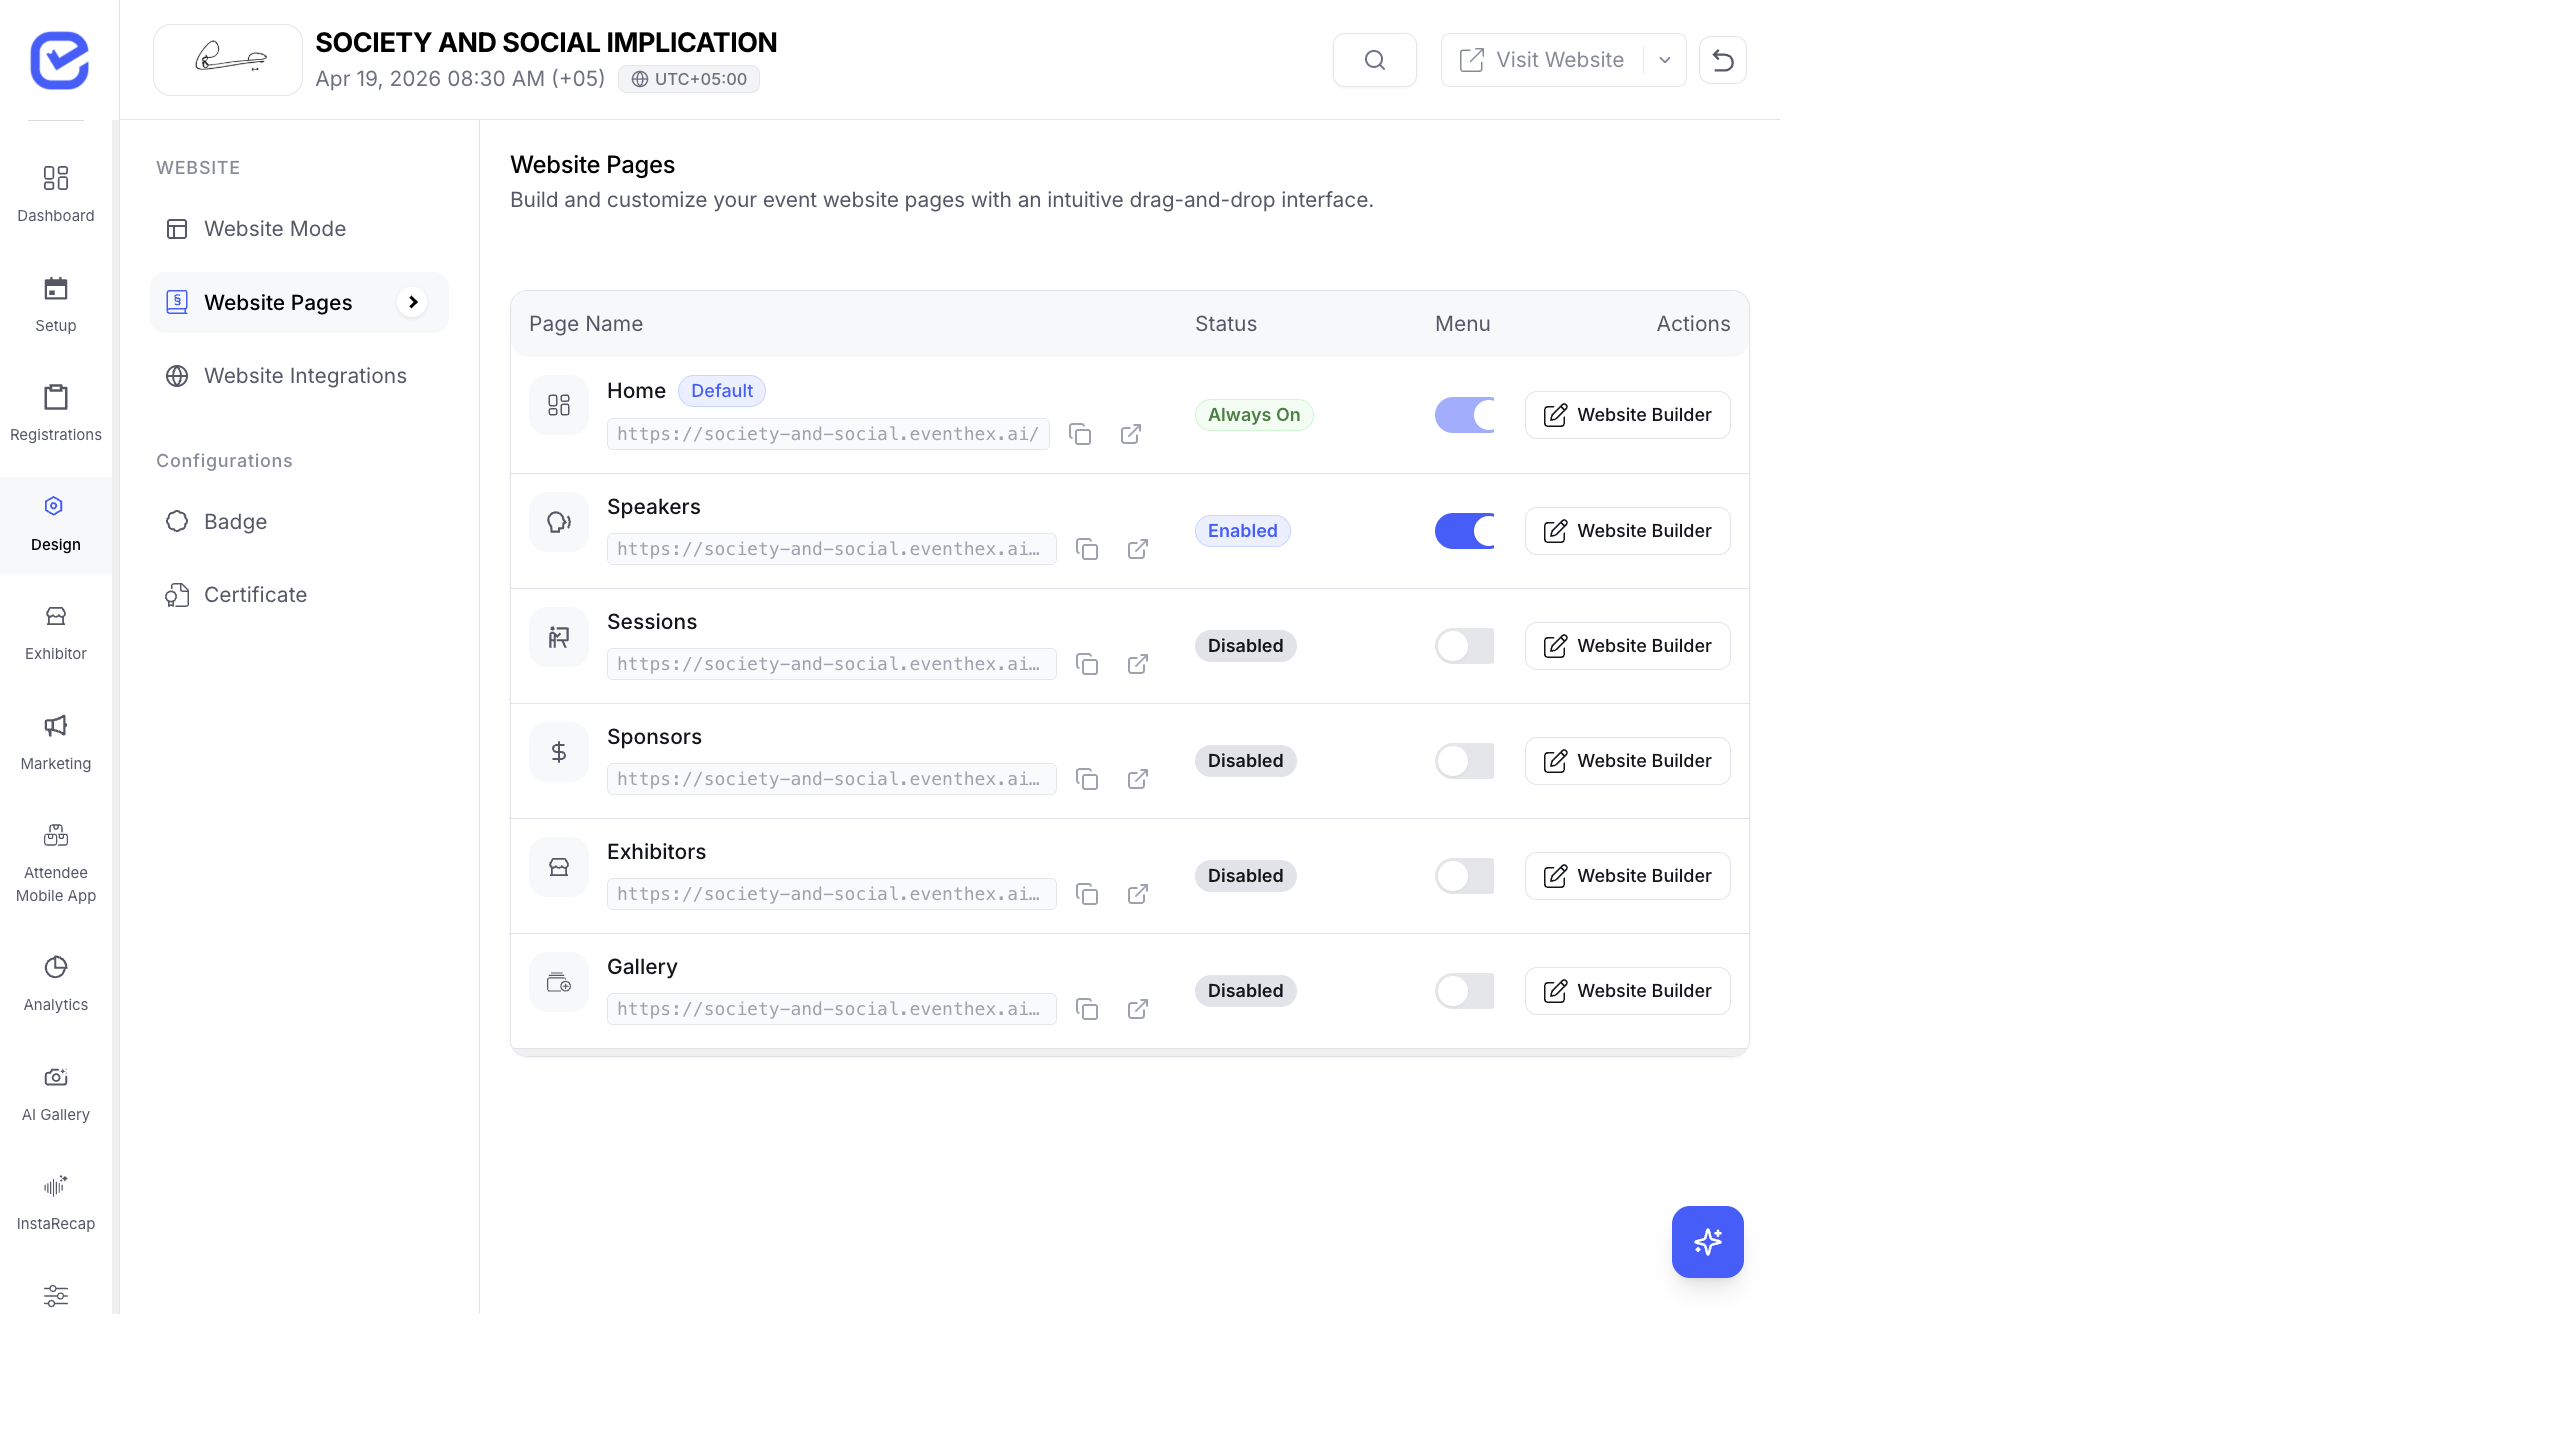Open the Visit Website dropdown arrow
Viewport: 2560px width, 1440px height.
point(1664,59)
